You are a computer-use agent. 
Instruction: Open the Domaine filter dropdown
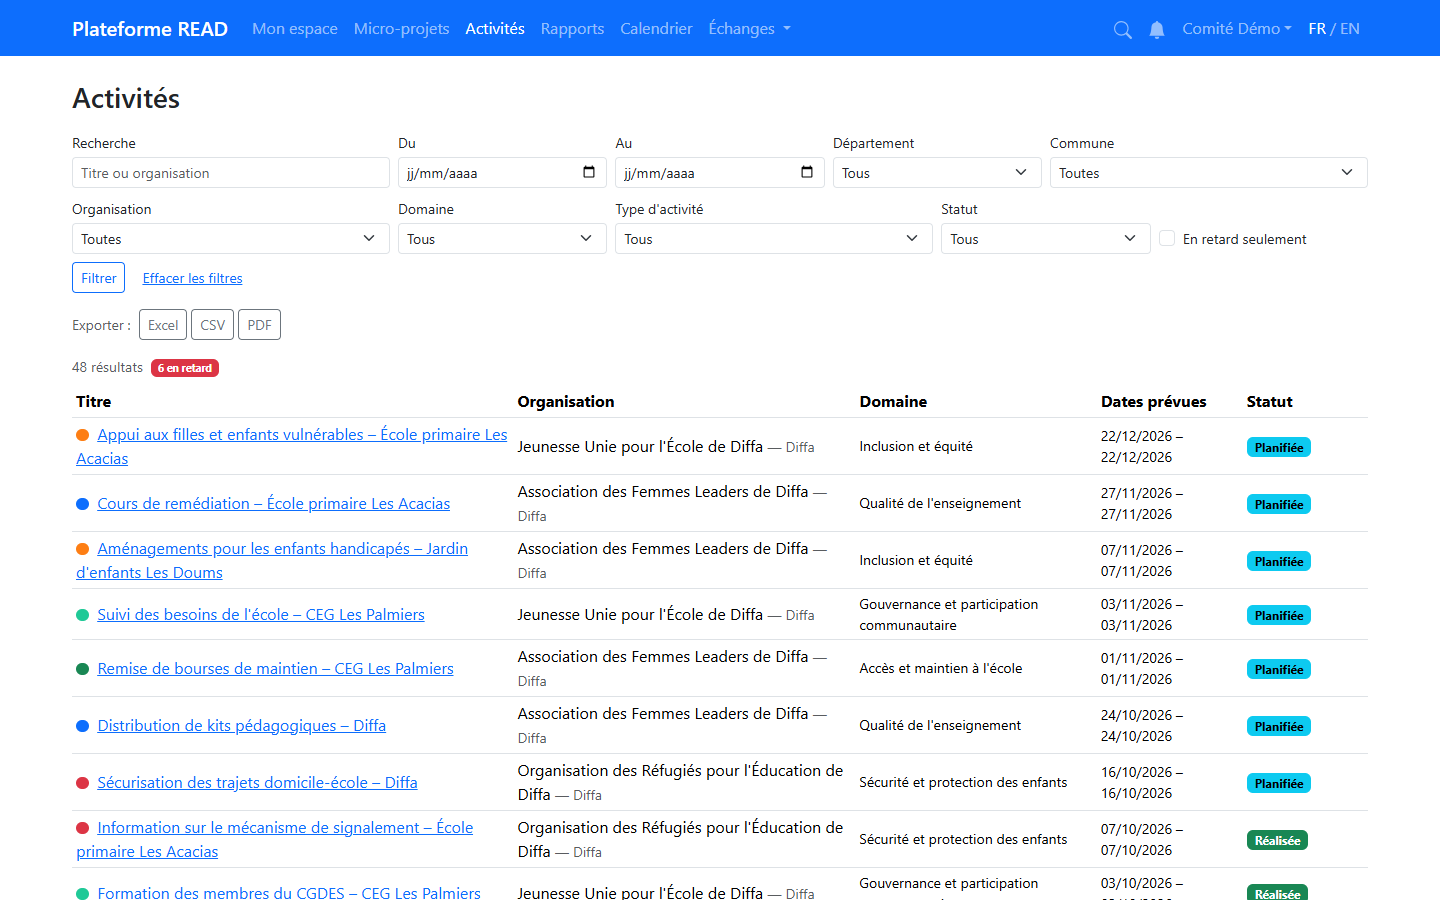pos(502,238)
